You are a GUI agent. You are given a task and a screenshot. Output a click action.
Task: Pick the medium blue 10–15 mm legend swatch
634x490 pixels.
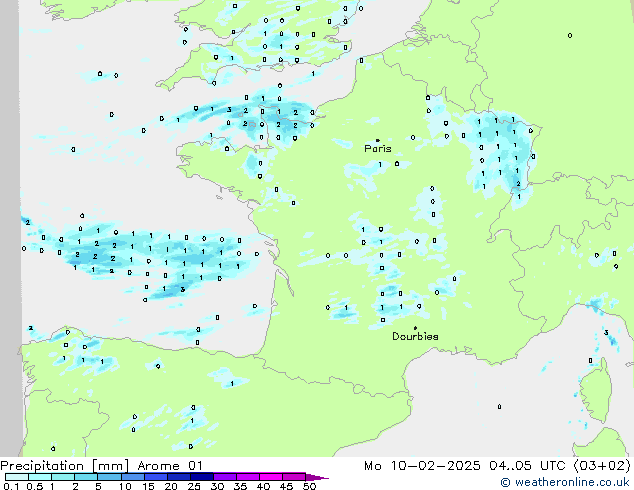click(133, 477)
